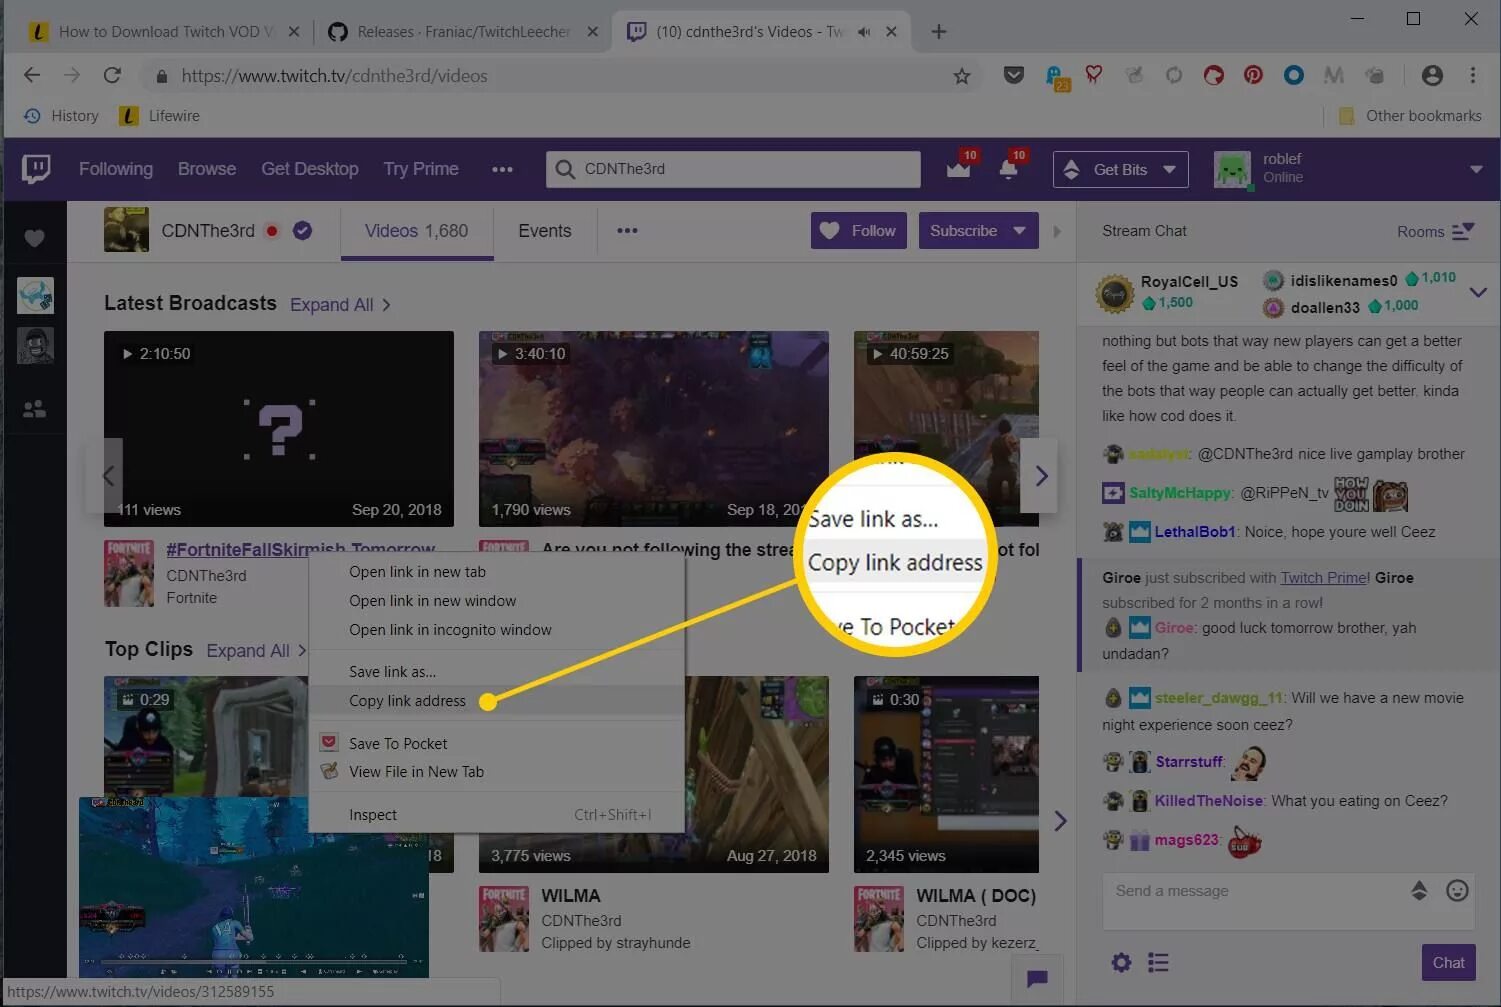Open Browse in Twitch navigation
The width and height of the screenshot is (1501, 1007).
click(207, 169)
